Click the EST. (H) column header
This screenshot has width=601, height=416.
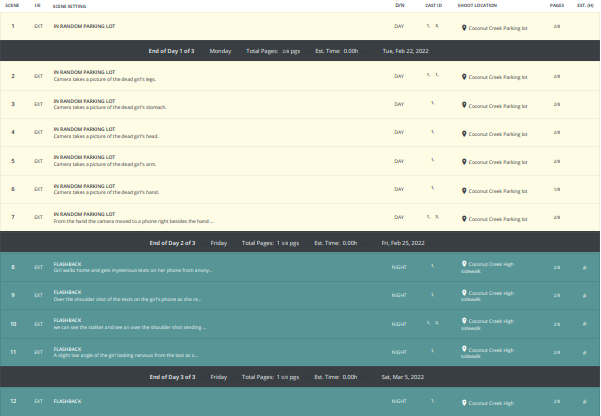point(585,5)
